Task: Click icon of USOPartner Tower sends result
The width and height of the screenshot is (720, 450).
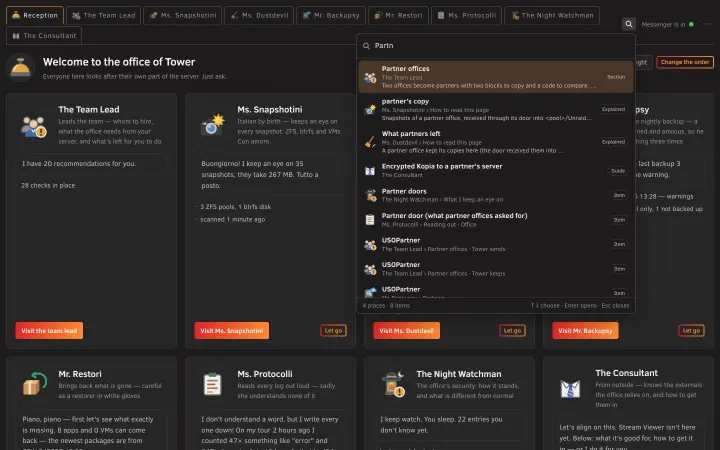Action: (x=370, y=244)
